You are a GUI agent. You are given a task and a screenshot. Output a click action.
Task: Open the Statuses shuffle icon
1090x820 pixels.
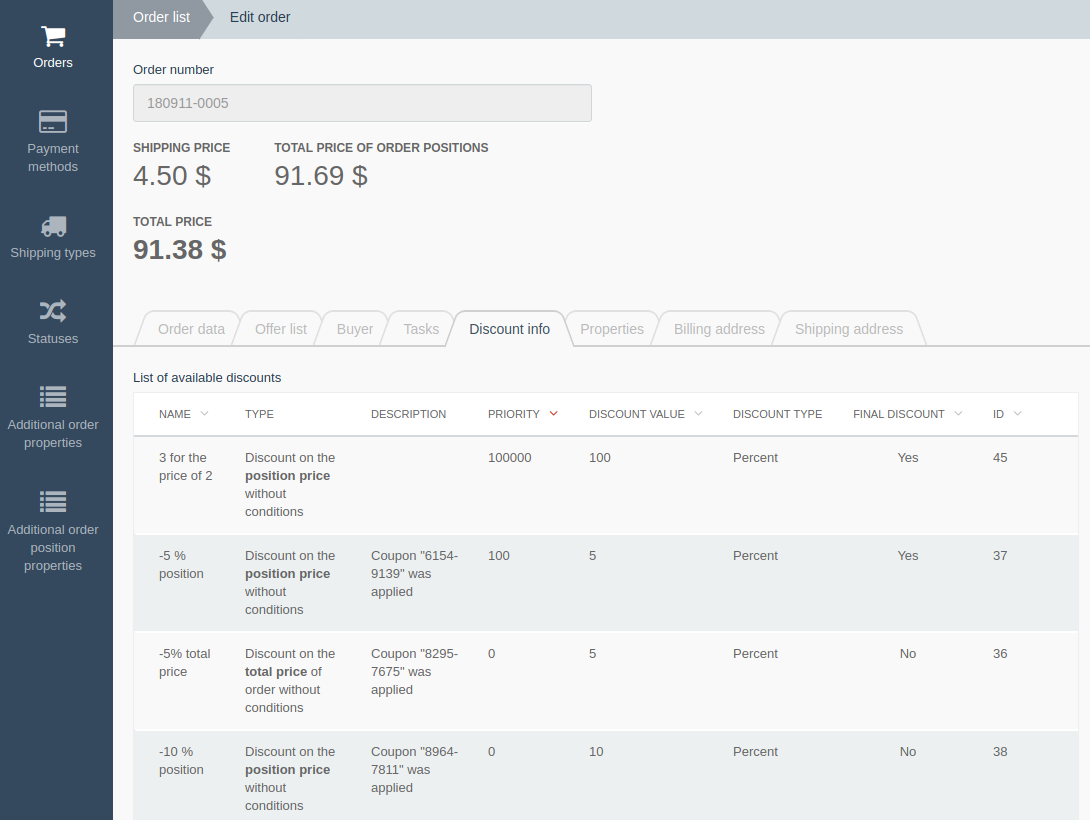click(53, 311)
